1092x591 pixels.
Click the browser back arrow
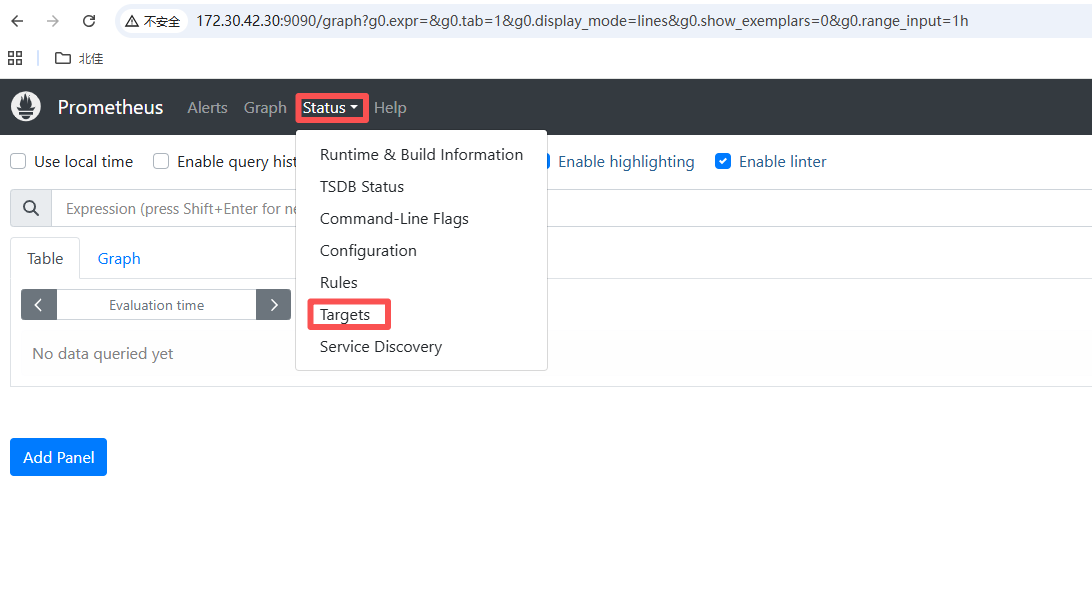point(17,21)
